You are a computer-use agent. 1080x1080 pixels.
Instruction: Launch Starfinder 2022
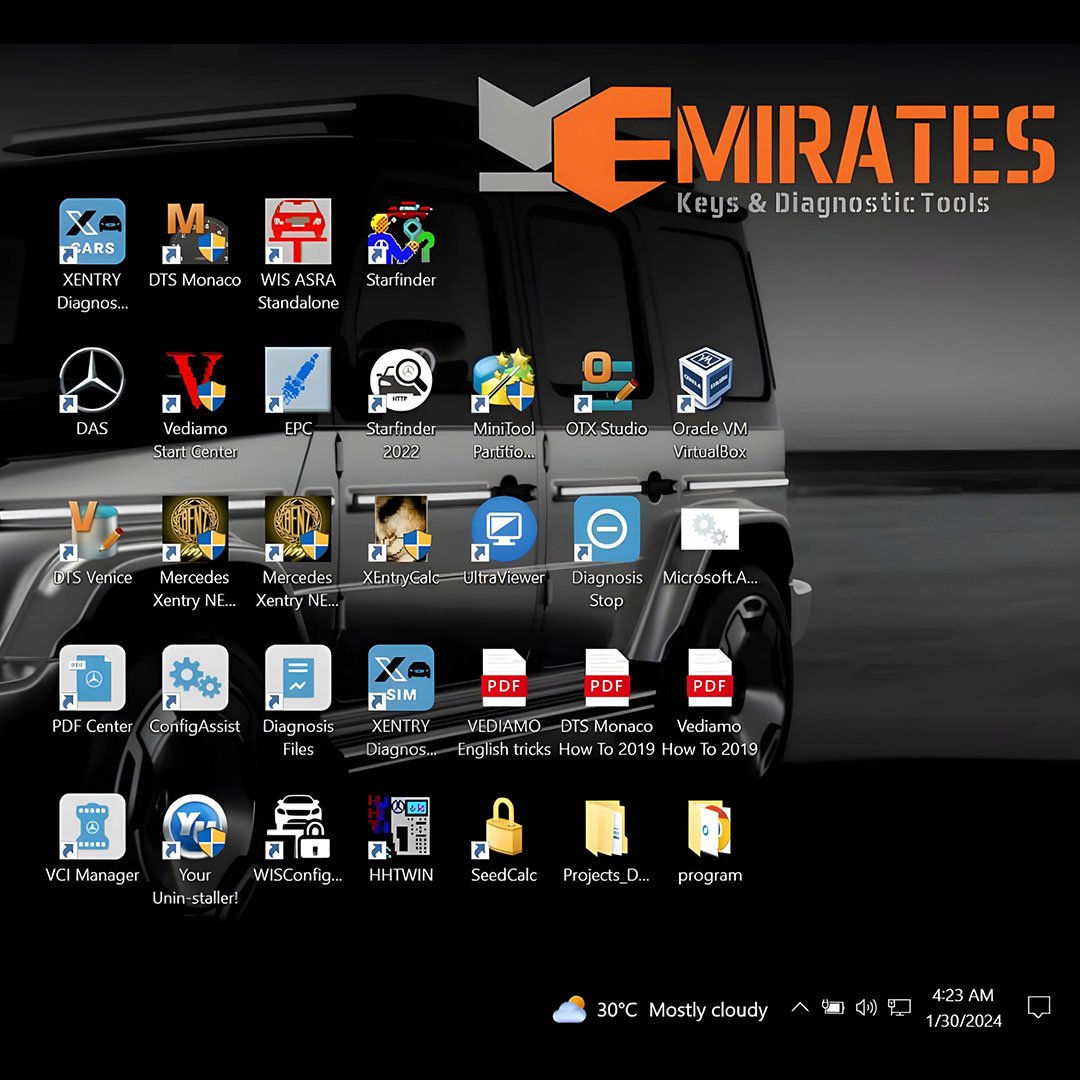click(401, 380)
